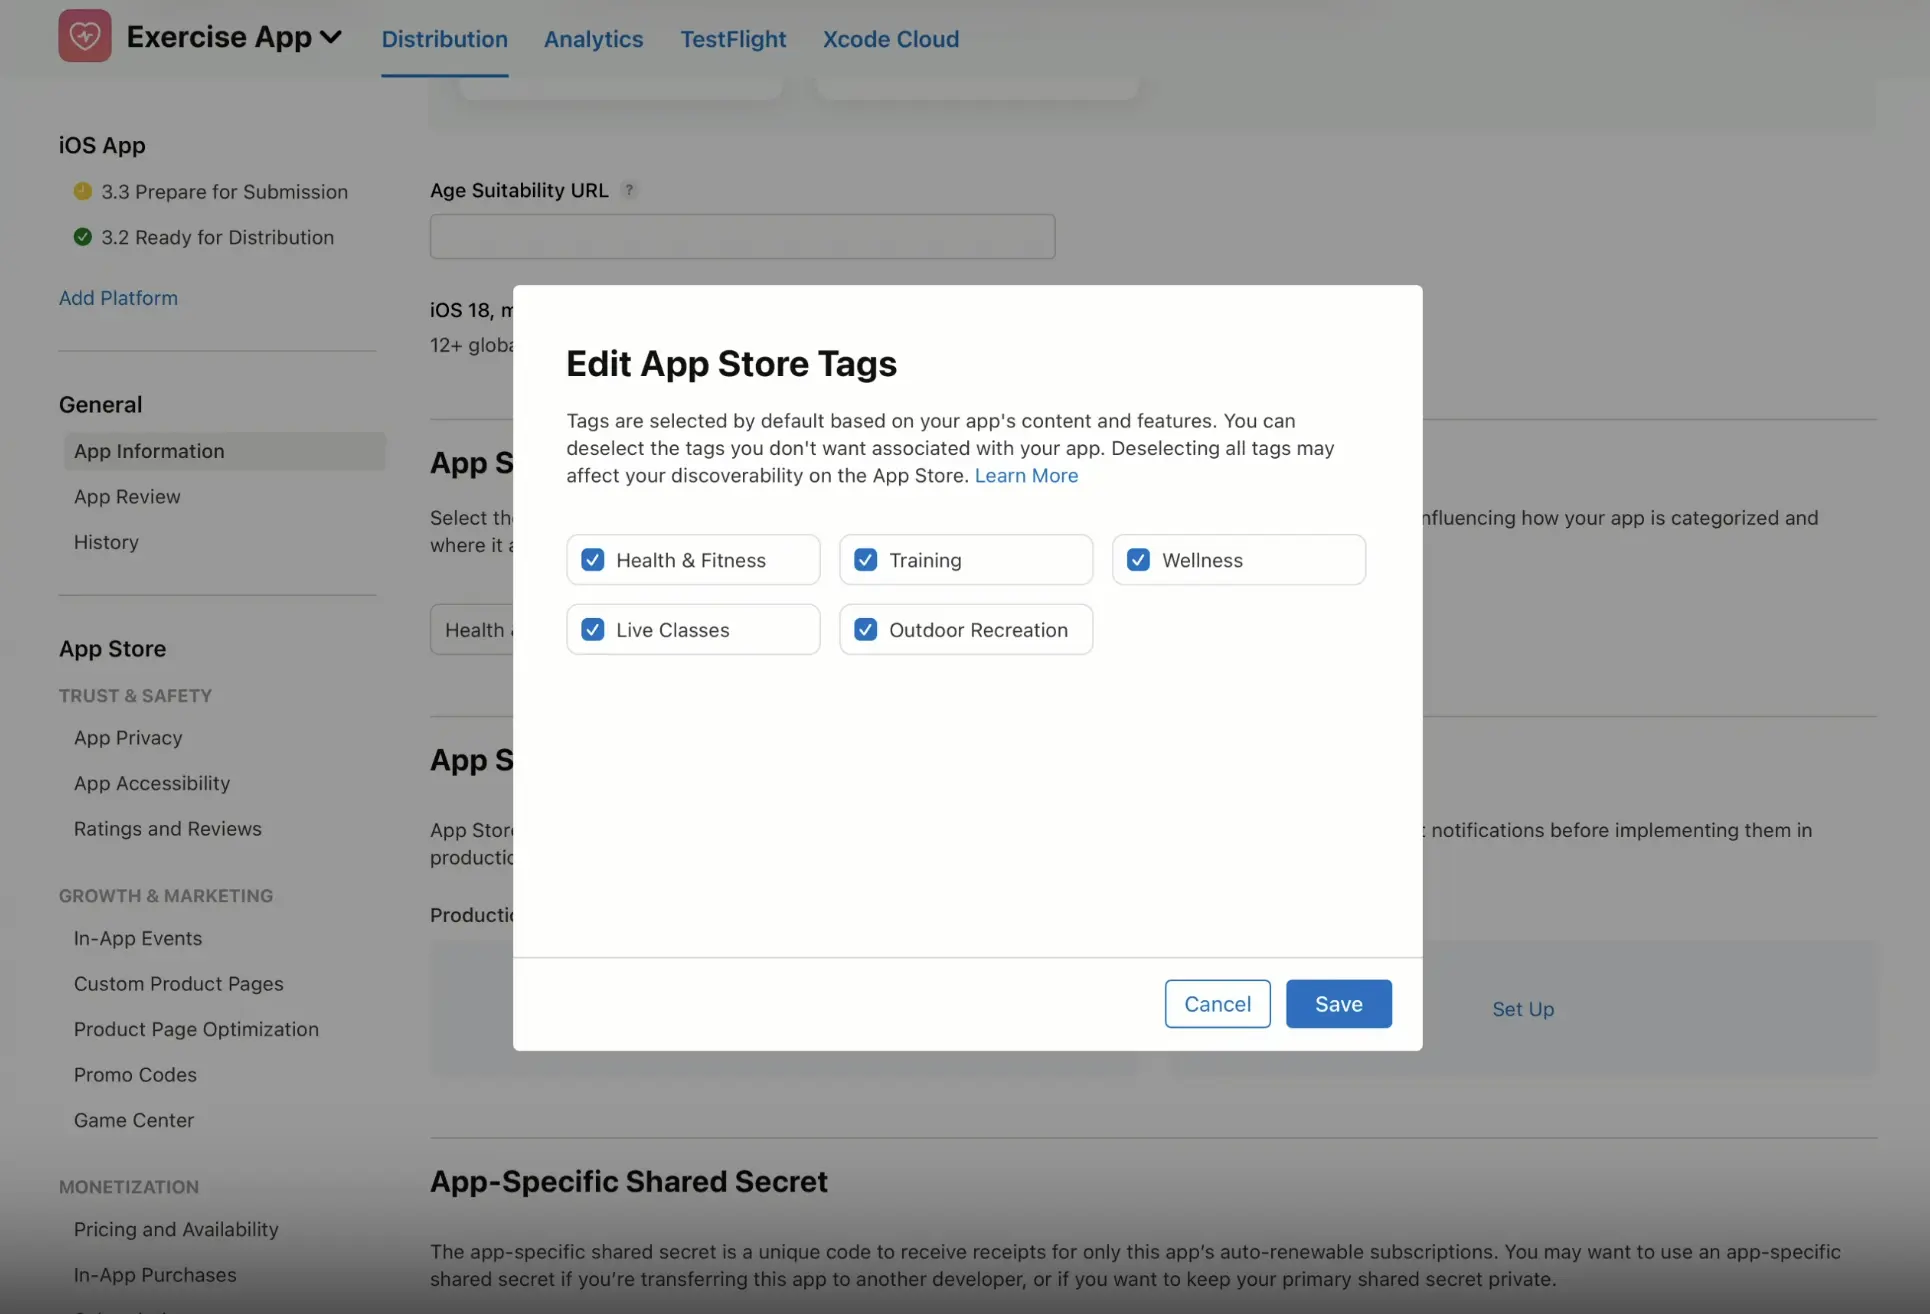Open App Privacy page
The image size is (1930, 1314).
click(128, 738)
